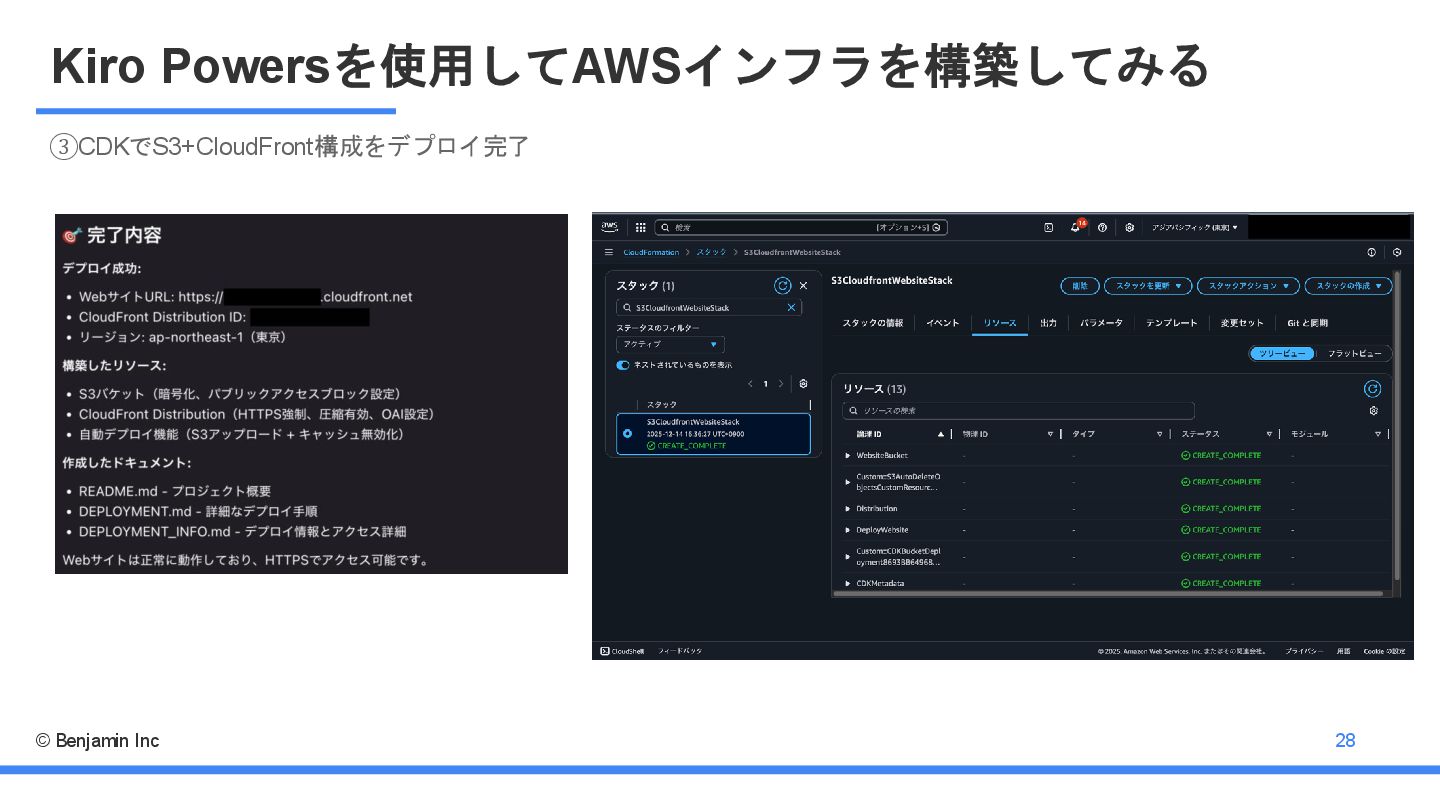The image size is (1440, 811).
Task: Open the Physical ID column filter arrow
Action: click(x=1050, y=434)
